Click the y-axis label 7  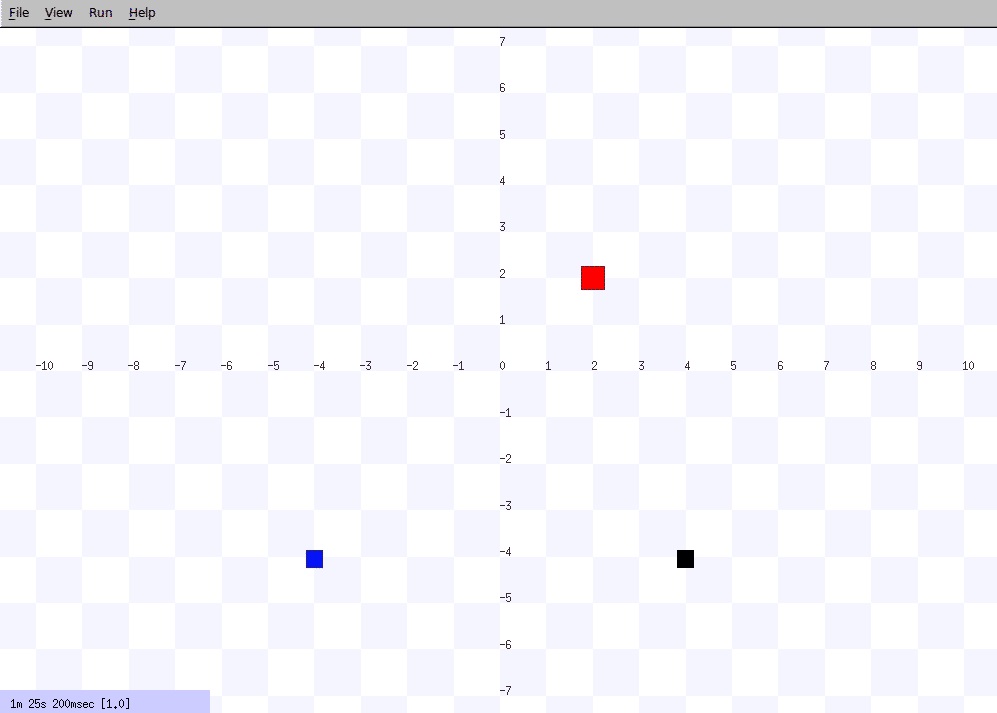point(502,42)
